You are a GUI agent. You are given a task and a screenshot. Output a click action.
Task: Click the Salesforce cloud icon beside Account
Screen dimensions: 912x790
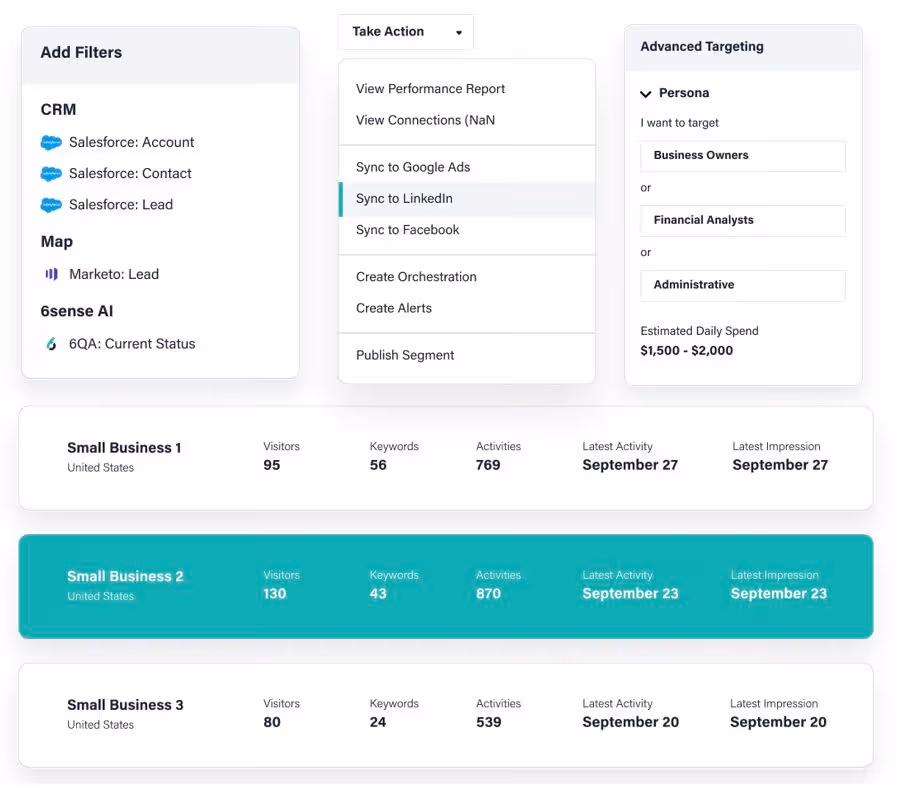pyautogui.click(x=51, y=143)
